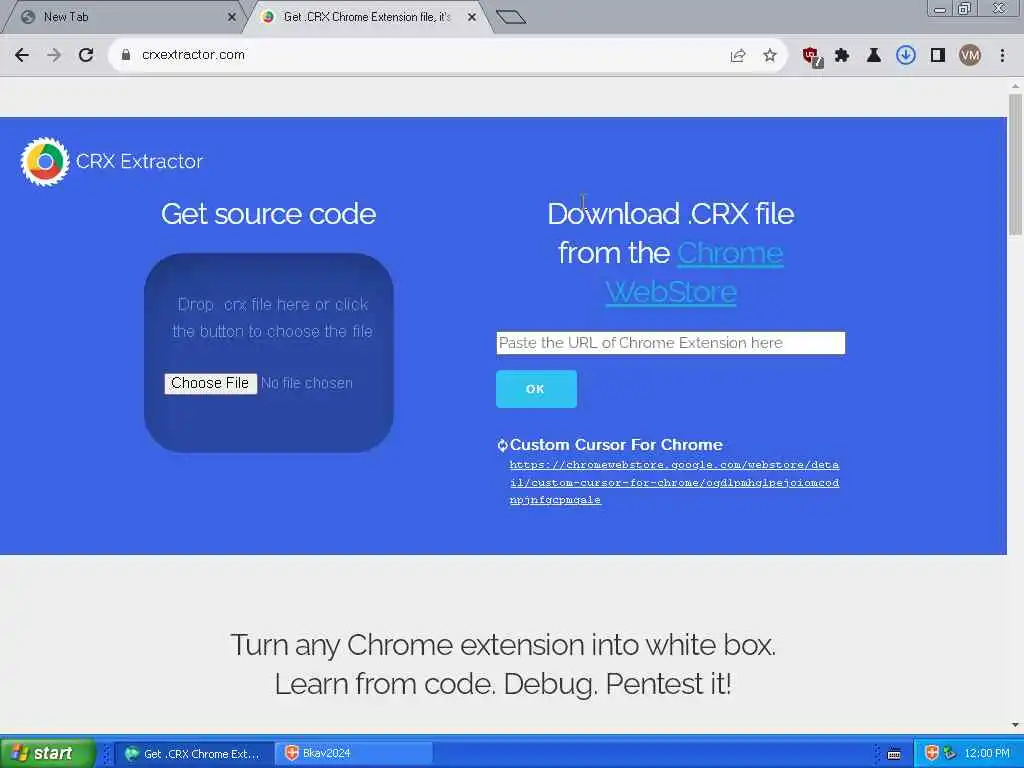Toggle the browser side panel icon
Viewport: 1024px width, 768px height.
[938, 56]
